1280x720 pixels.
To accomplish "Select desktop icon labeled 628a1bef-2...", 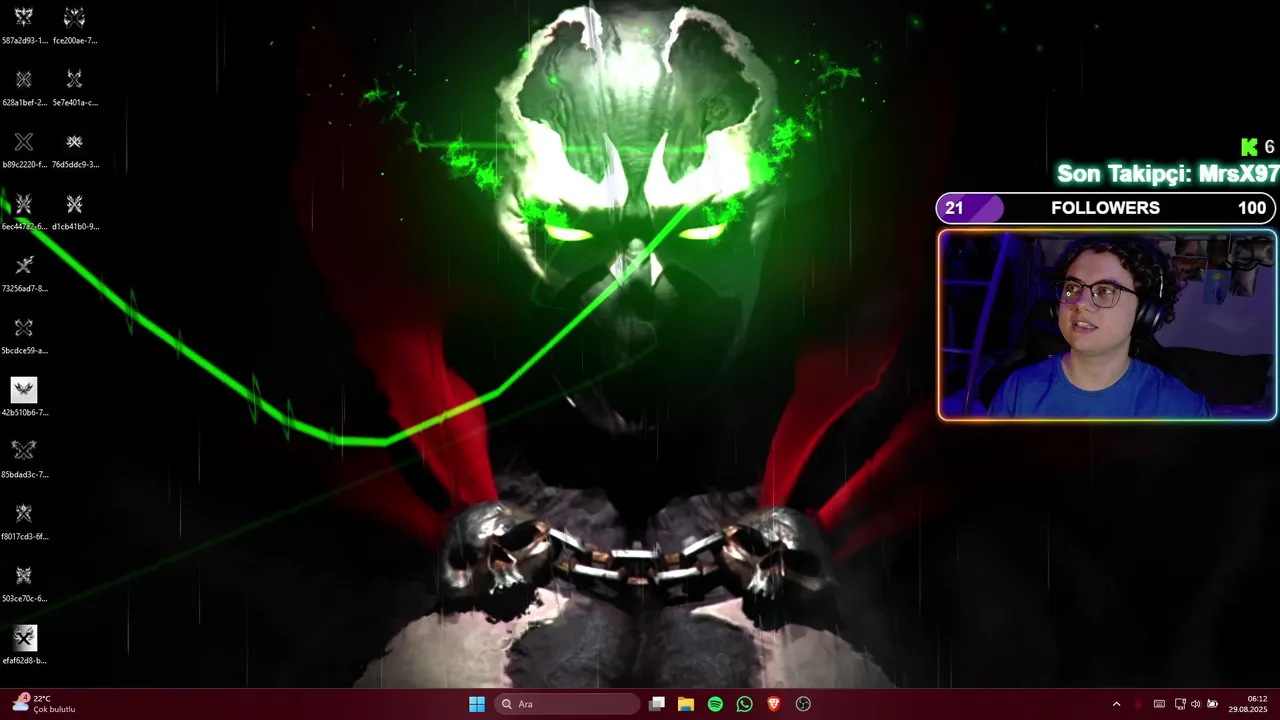I will pyautogui.click(x=24, y=87).
